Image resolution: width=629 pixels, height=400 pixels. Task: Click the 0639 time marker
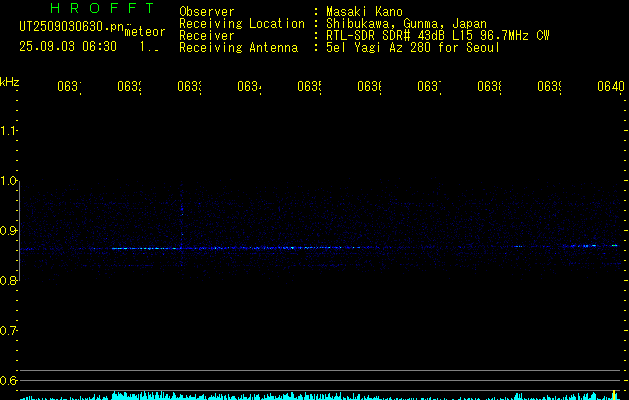click(549, 86)
